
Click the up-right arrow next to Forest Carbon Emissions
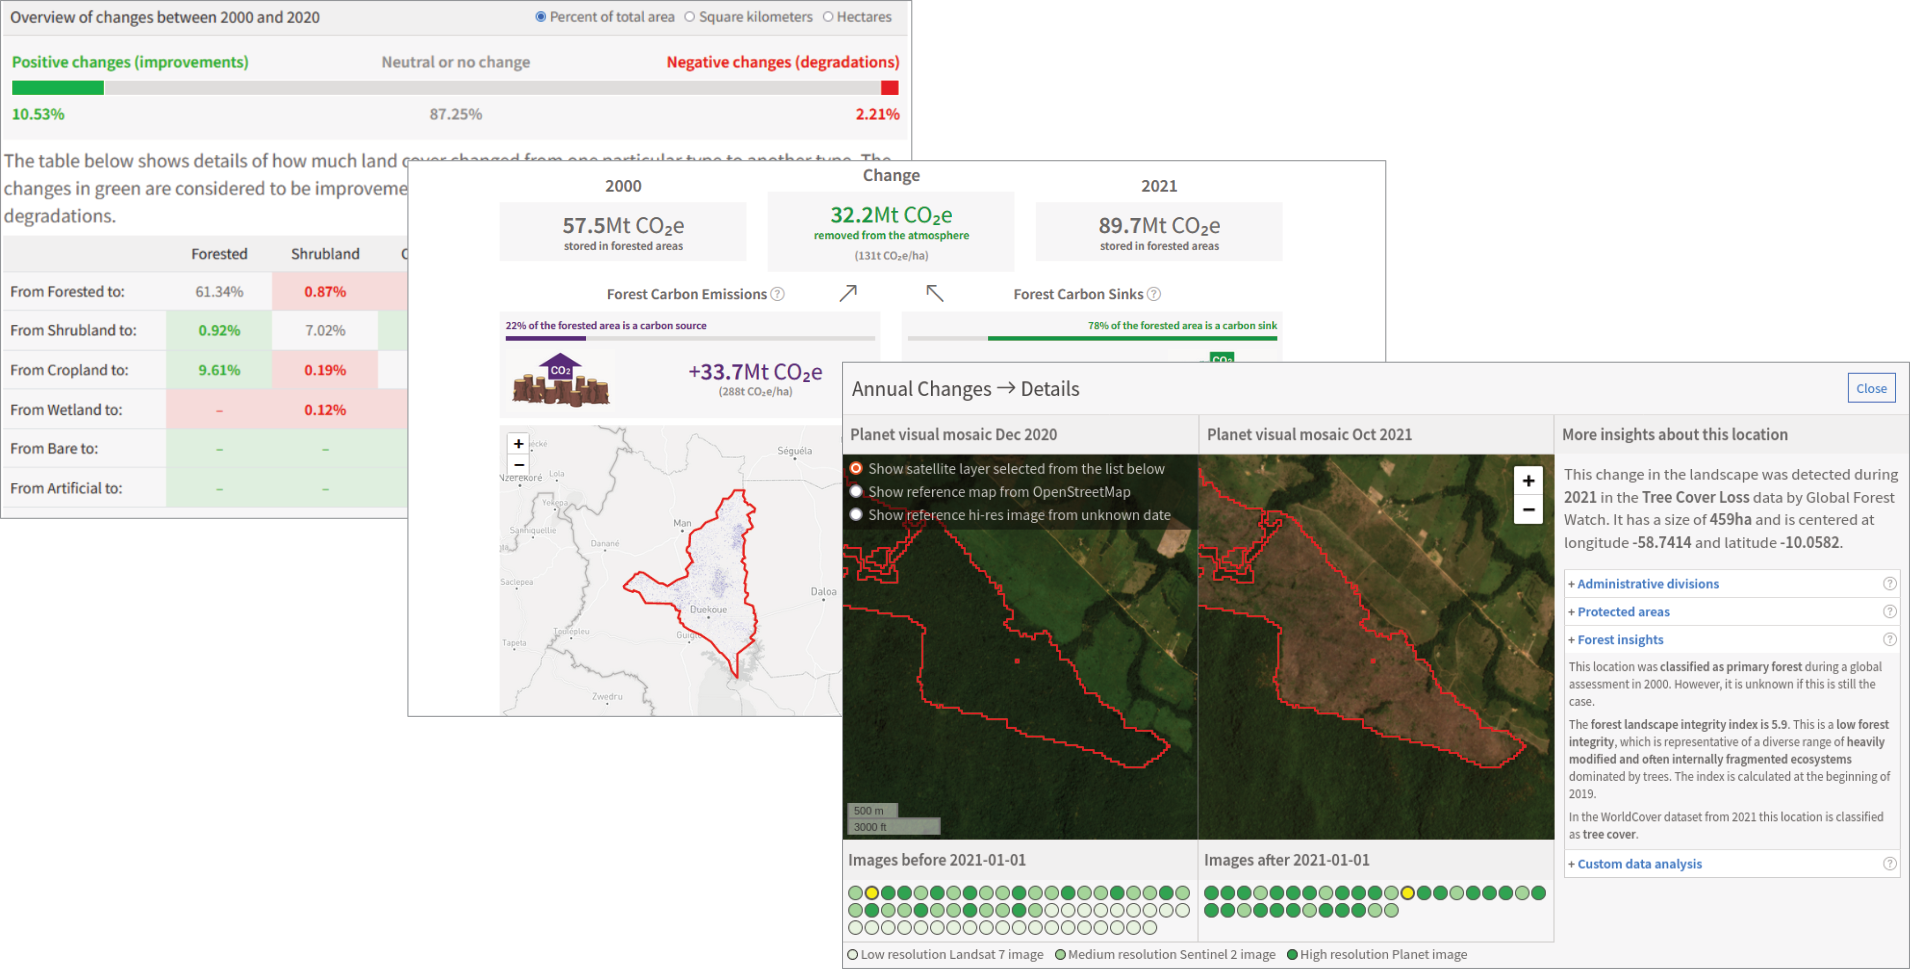pos(848,293)
